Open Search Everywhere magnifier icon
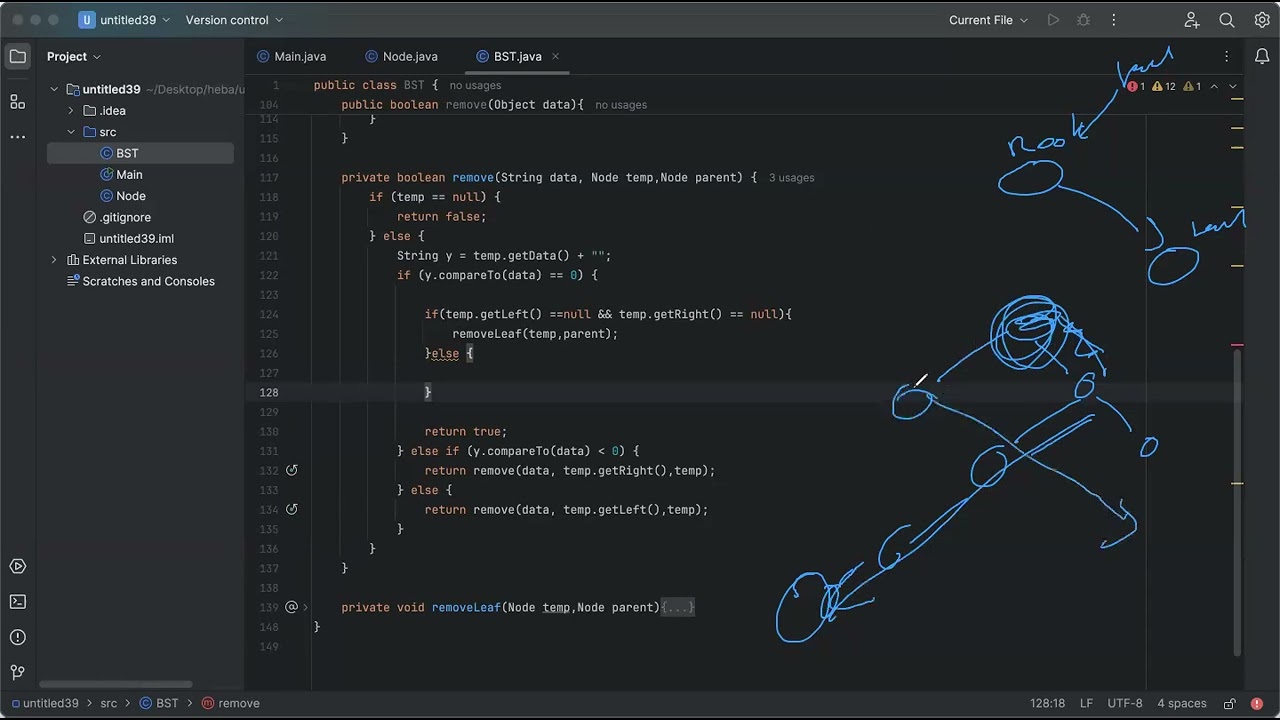1280x720 pixels. pos(1227,20)
